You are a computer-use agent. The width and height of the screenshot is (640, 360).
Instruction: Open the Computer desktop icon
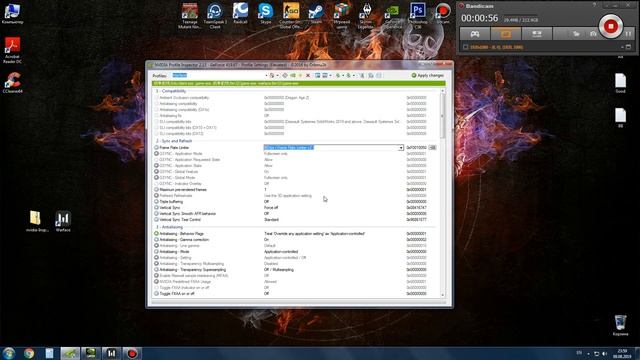click(x=12, y=13)
